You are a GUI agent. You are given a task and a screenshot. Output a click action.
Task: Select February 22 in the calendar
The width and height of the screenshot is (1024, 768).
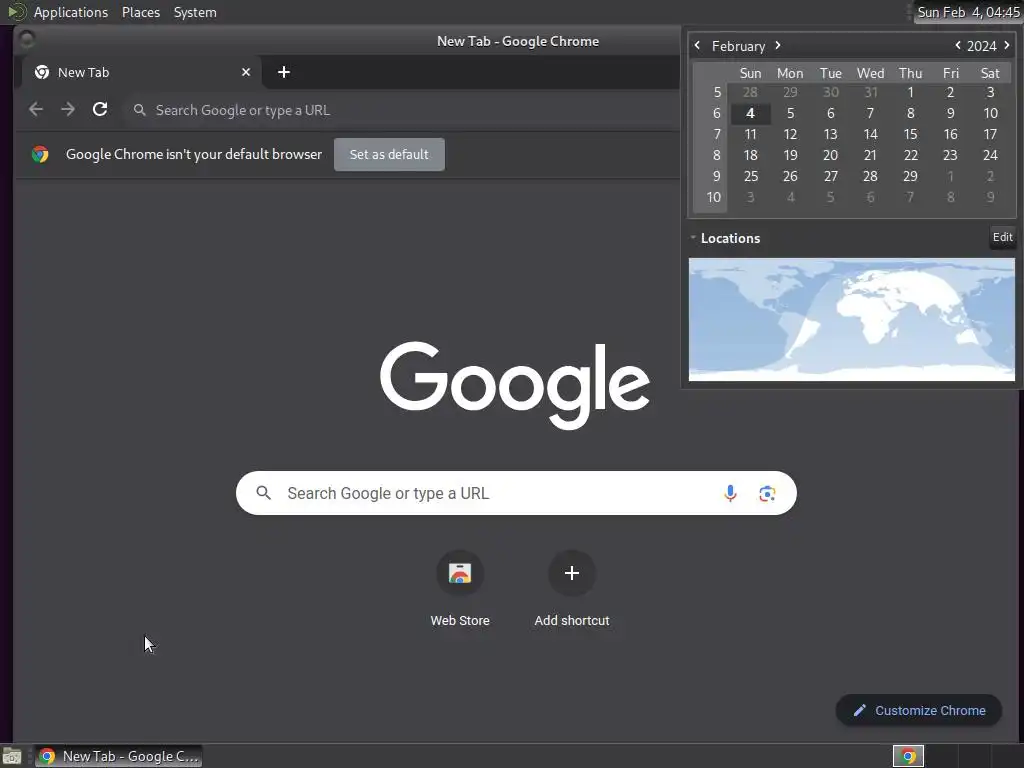pos(910,155)
